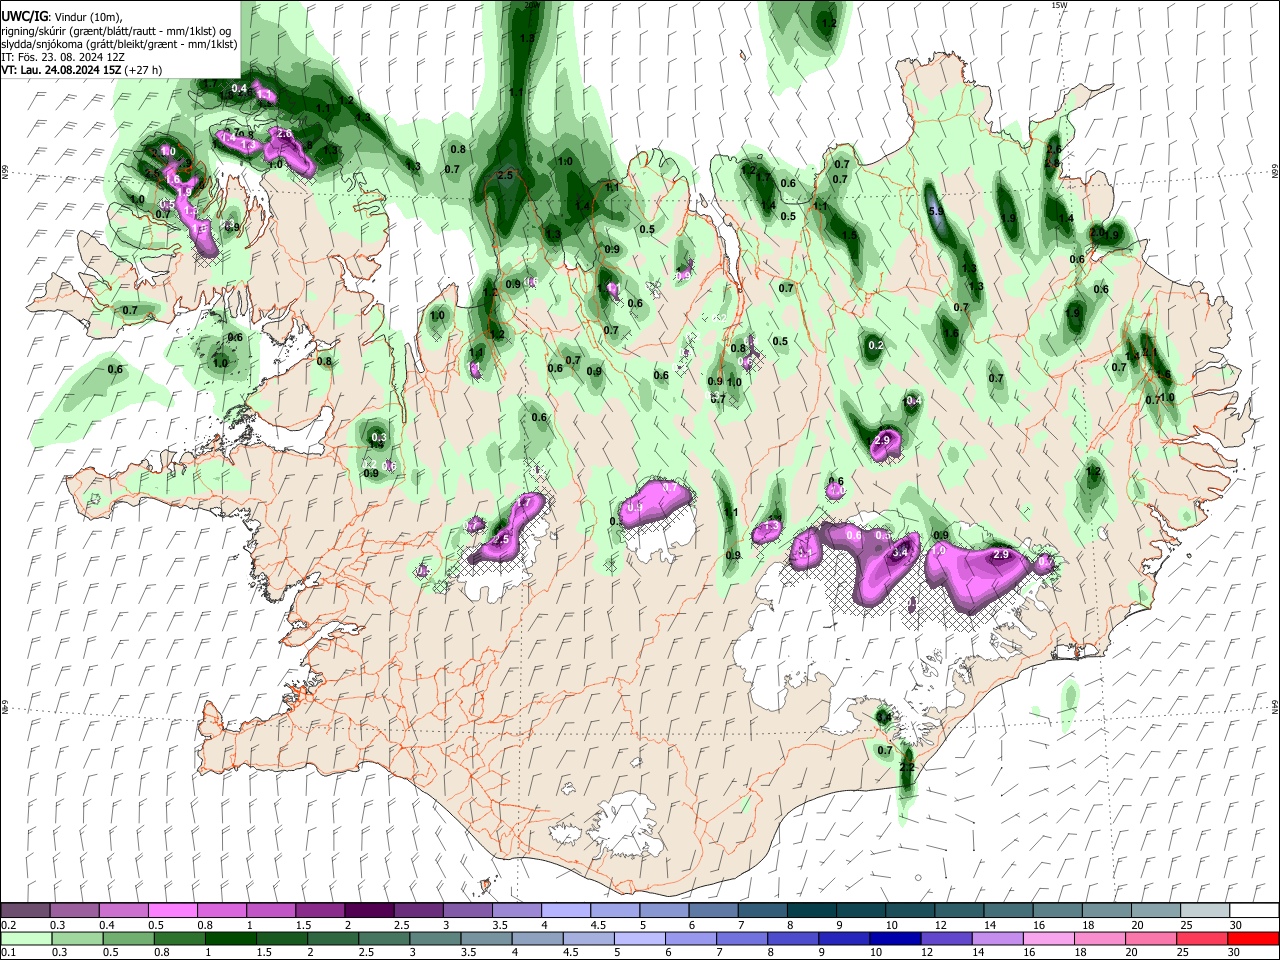Pick the bright pink 0.5 snow legend swatch
The height and width of the screenshot is (960, 1280).
[173, 911]
